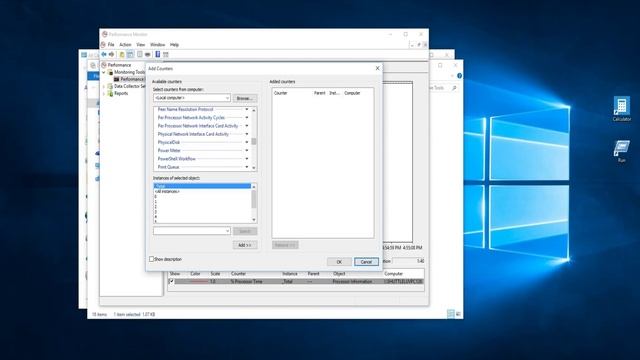Click the instances list scrollbar thumb
The height and width of the screenshot is (360, 640).
(254, 199)
